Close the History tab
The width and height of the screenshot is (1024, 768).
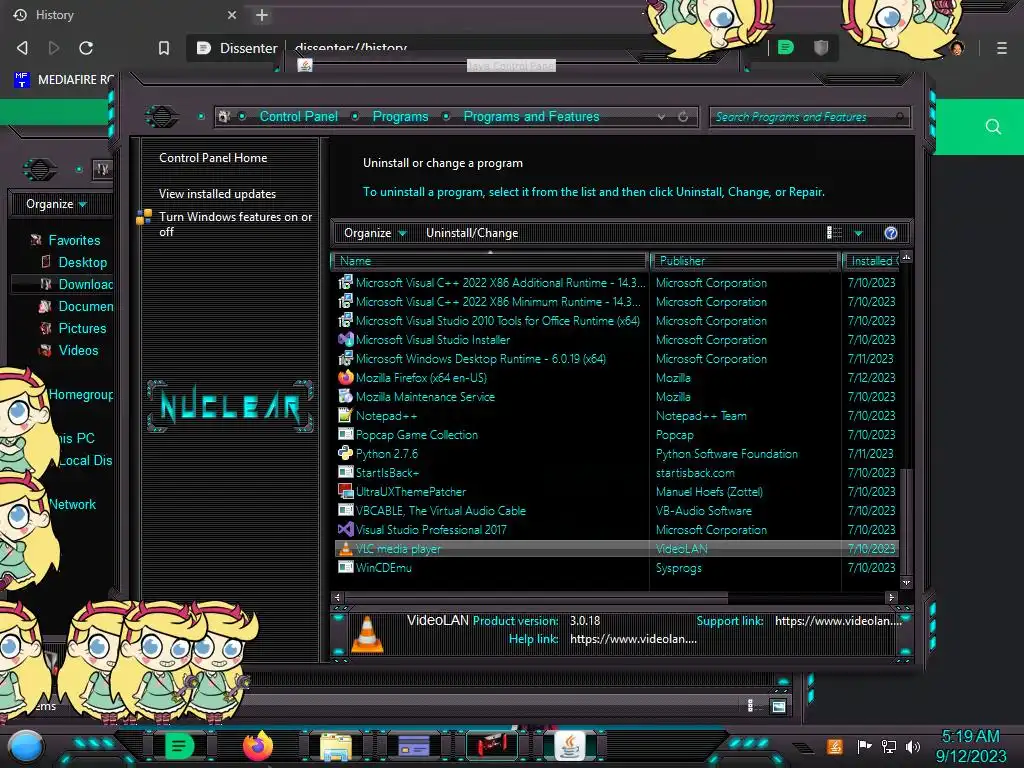coord(232,15)
